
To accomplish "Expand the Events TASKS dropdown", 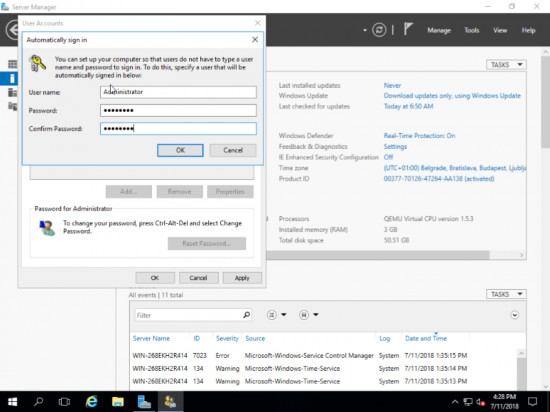I will pyautogui.click(x=506, y=294).
